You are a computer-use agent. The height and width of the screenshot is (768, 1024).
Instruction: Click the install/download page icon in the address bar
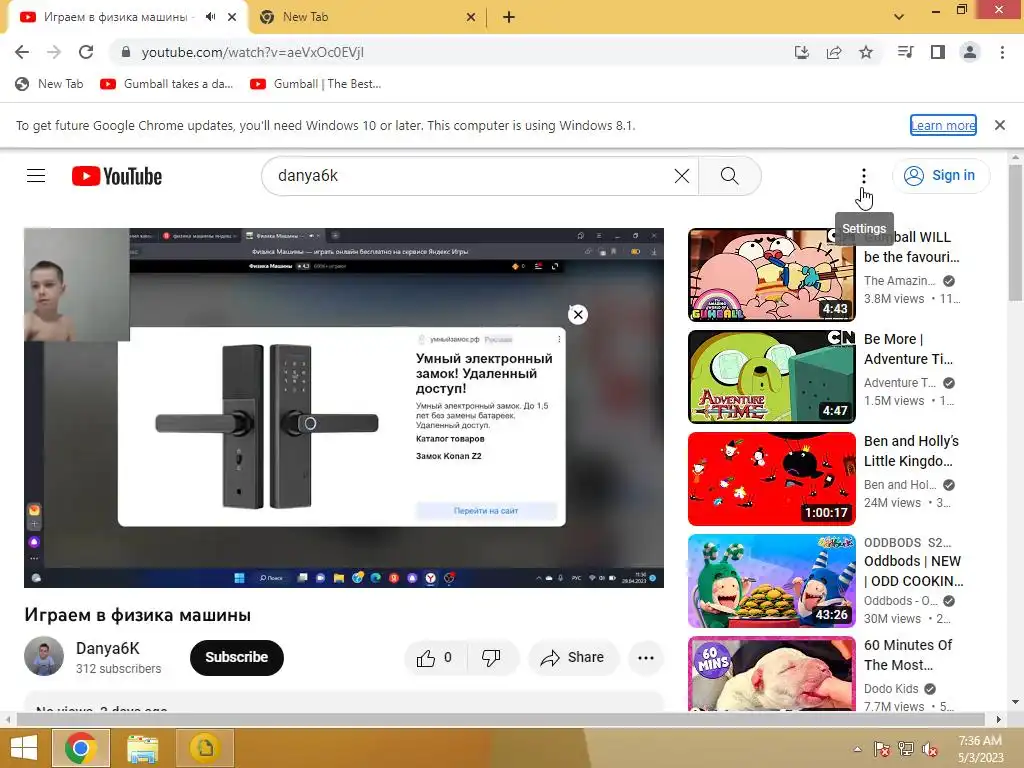click(801, 52)
